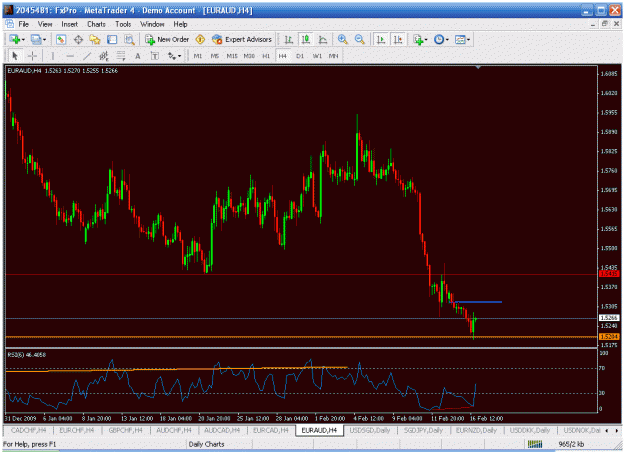Switch to D1 timeframe

coord(300,56)
